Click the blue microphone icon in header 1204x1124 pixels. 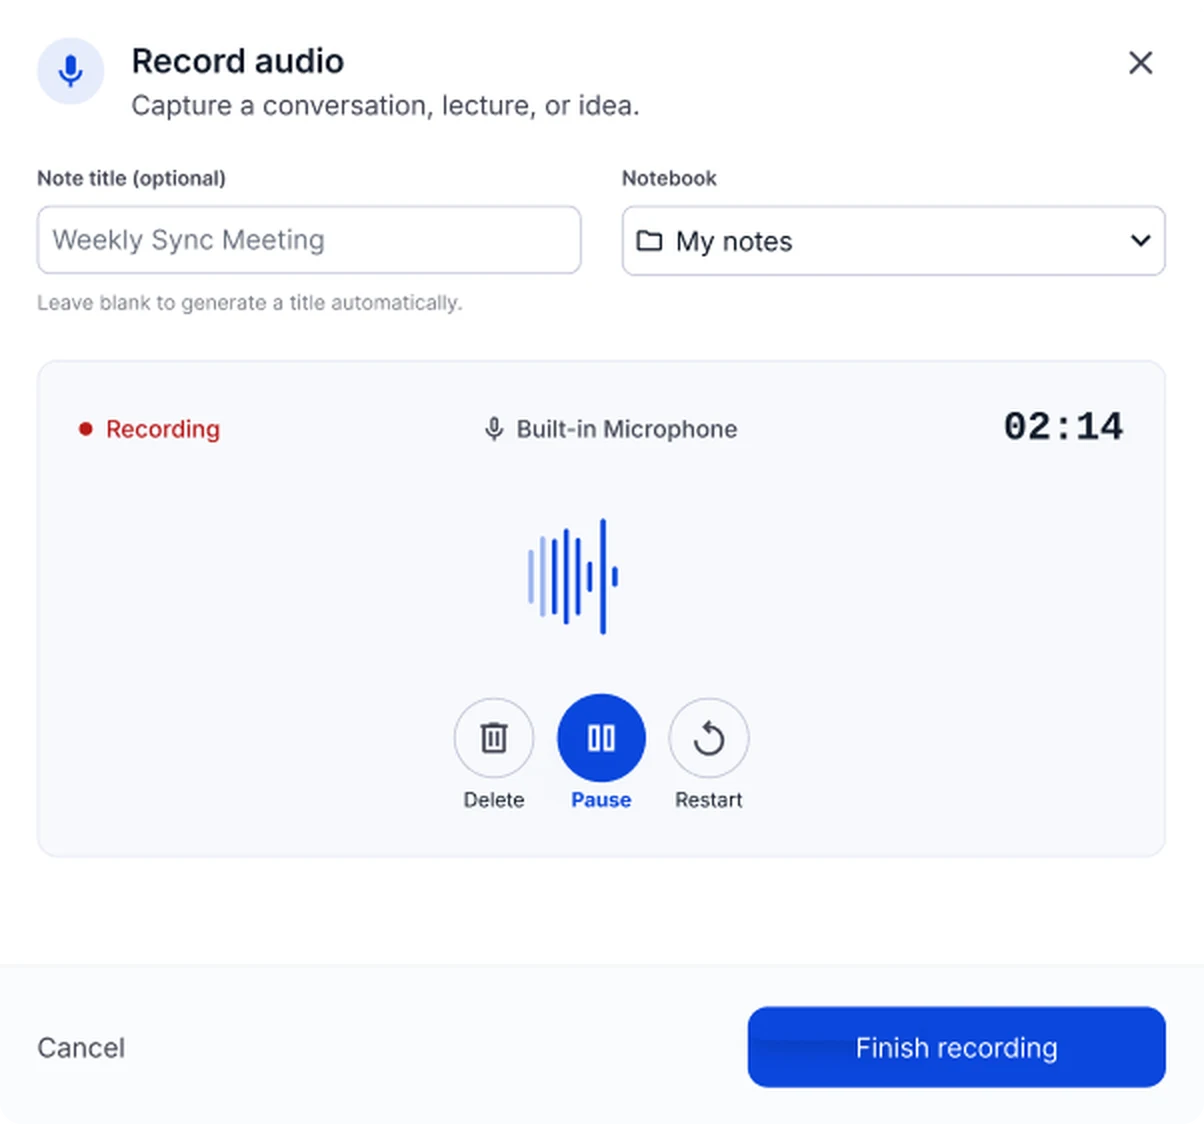[x=70, y=71]
